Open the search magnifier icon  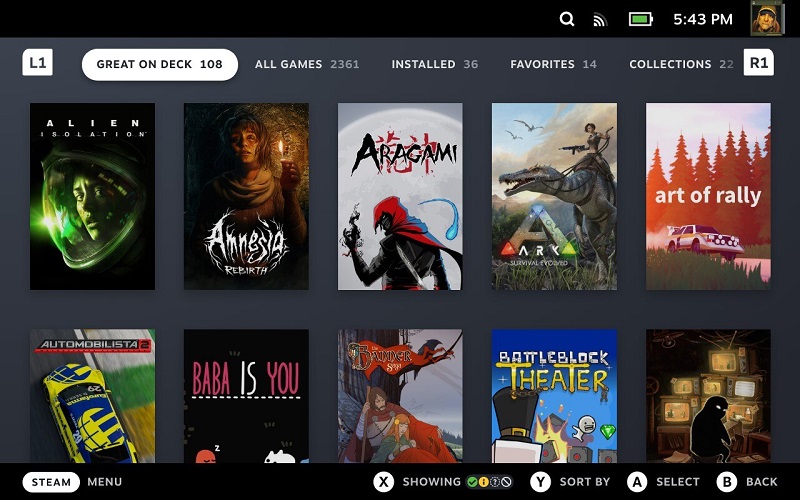pyautogui.click(x=567, y=19)
